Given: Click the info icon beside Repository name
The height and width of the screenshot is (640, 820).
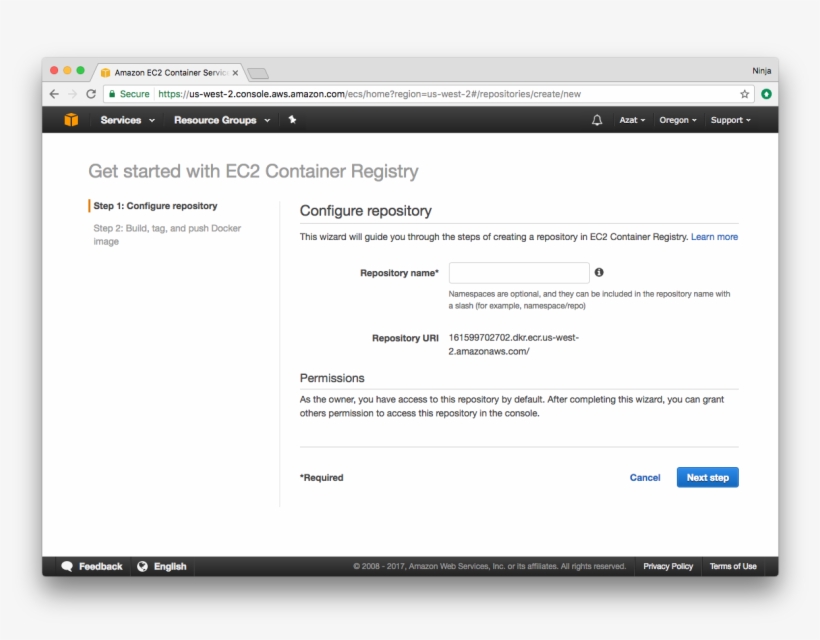Looking at the screenshot, I should [x=597, y=272].
